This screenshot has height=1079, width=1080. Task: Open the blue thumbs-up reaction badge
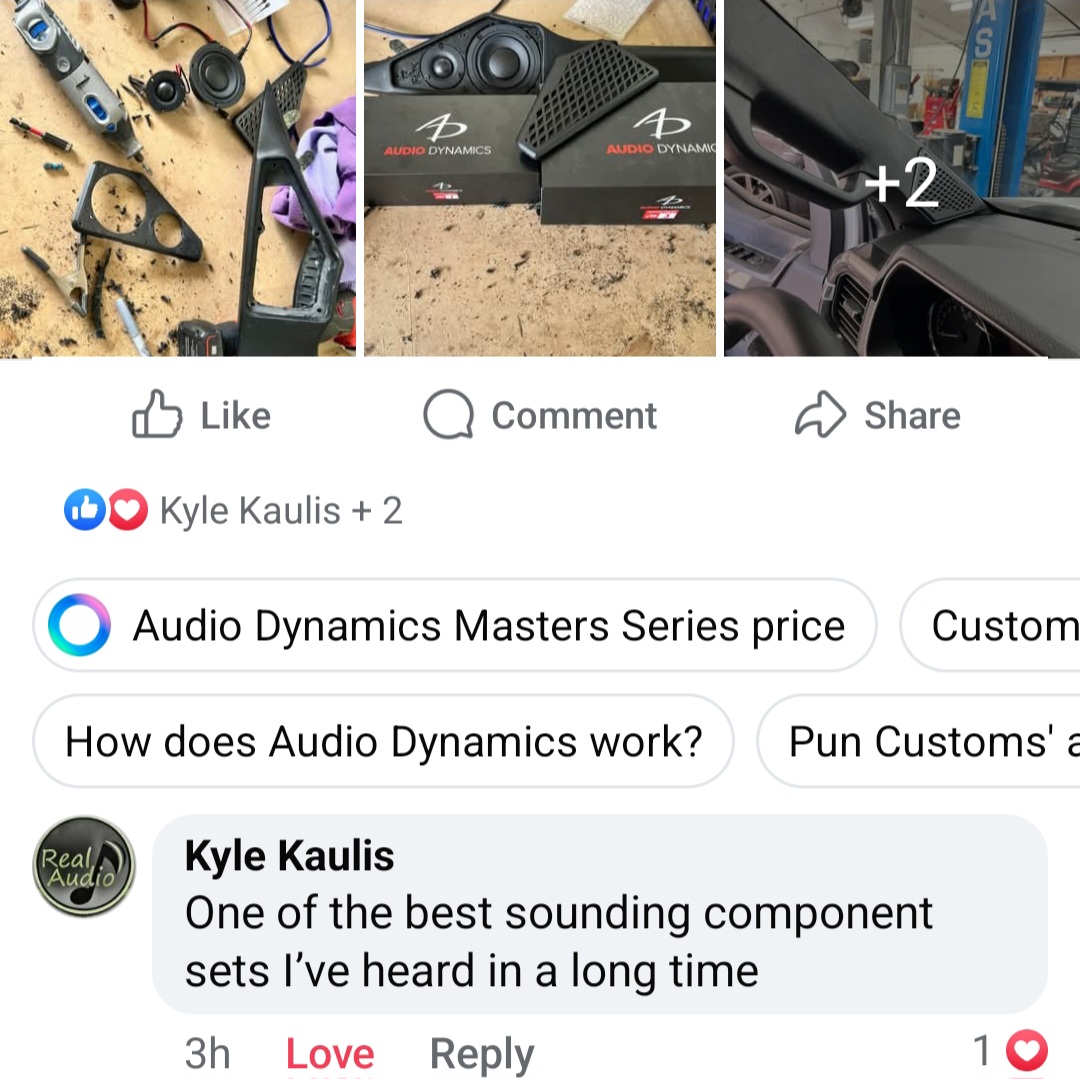(x=85, y=510)
